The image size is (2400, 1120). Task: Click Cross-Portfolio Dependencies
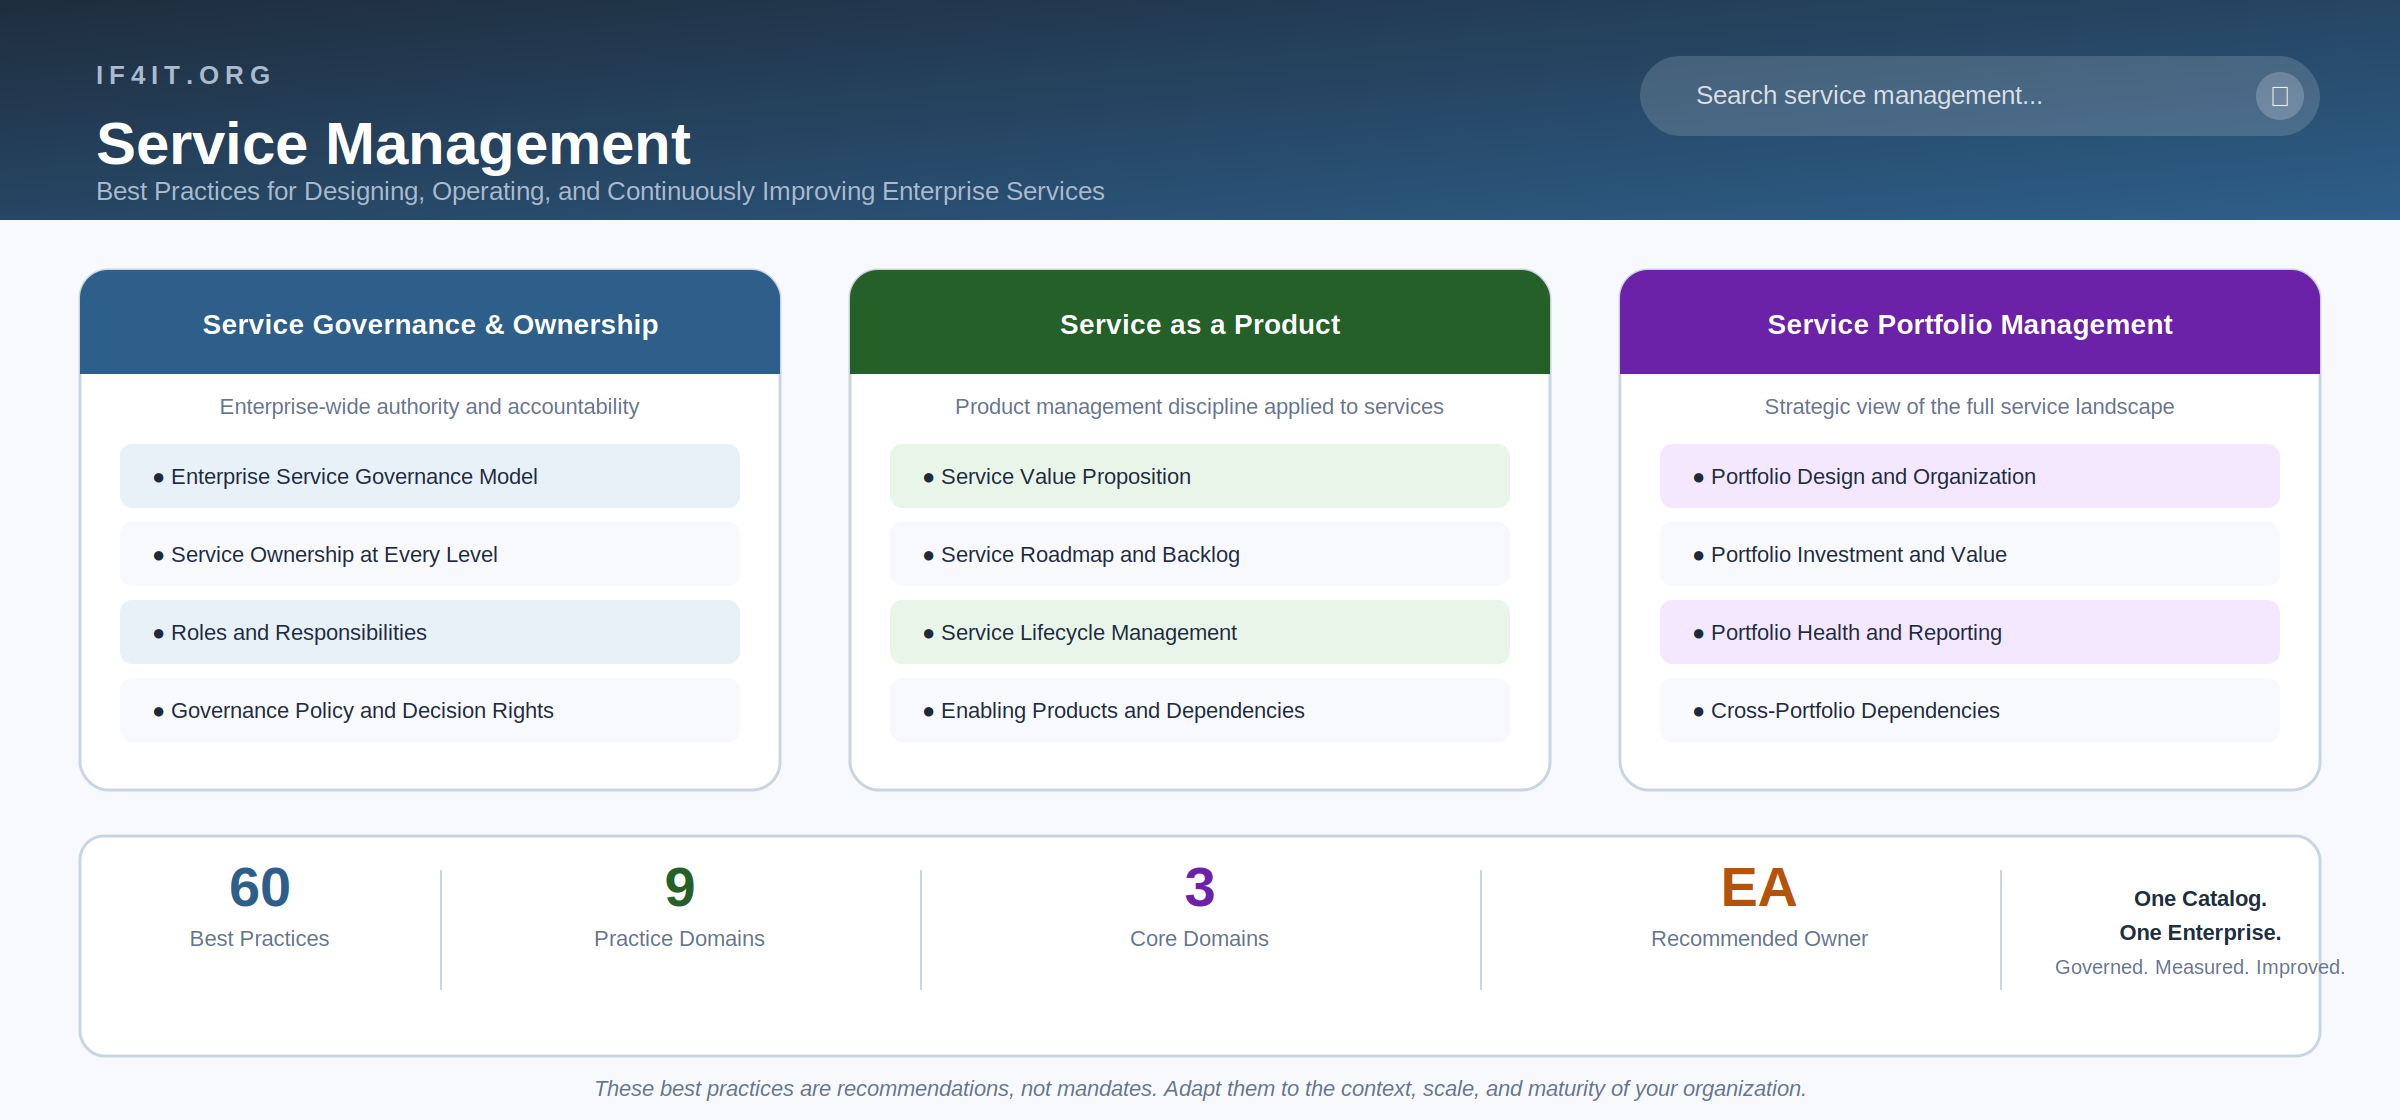1969,710
